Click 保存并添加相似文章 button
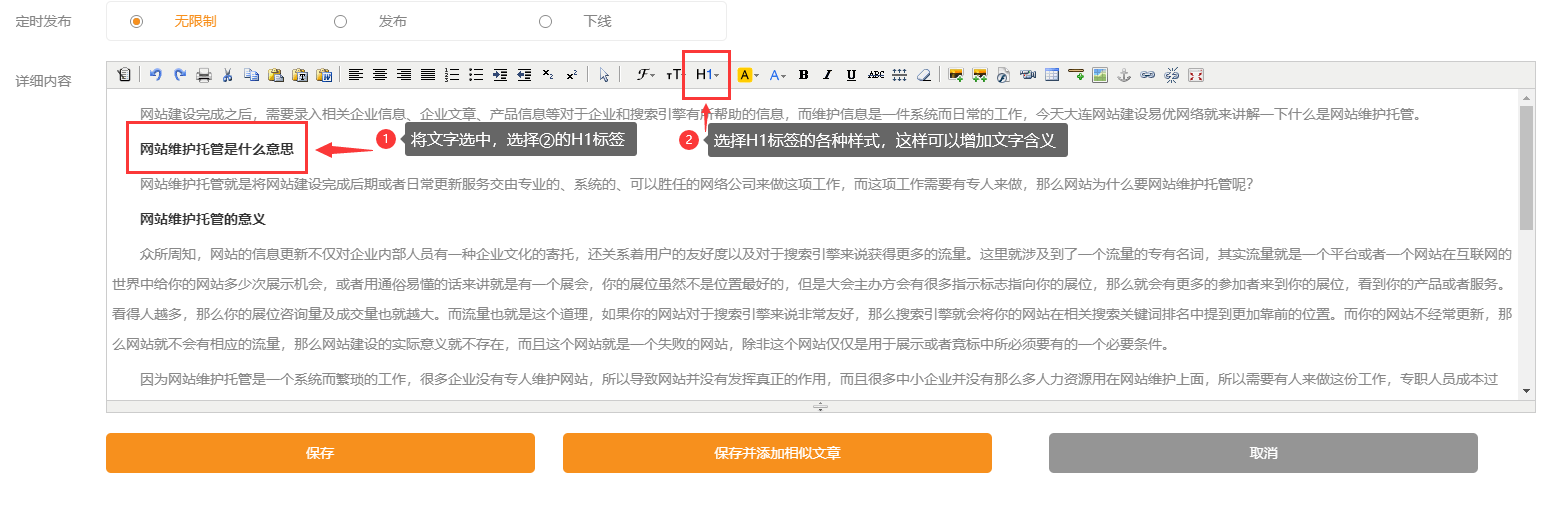 tap(777, 453)
